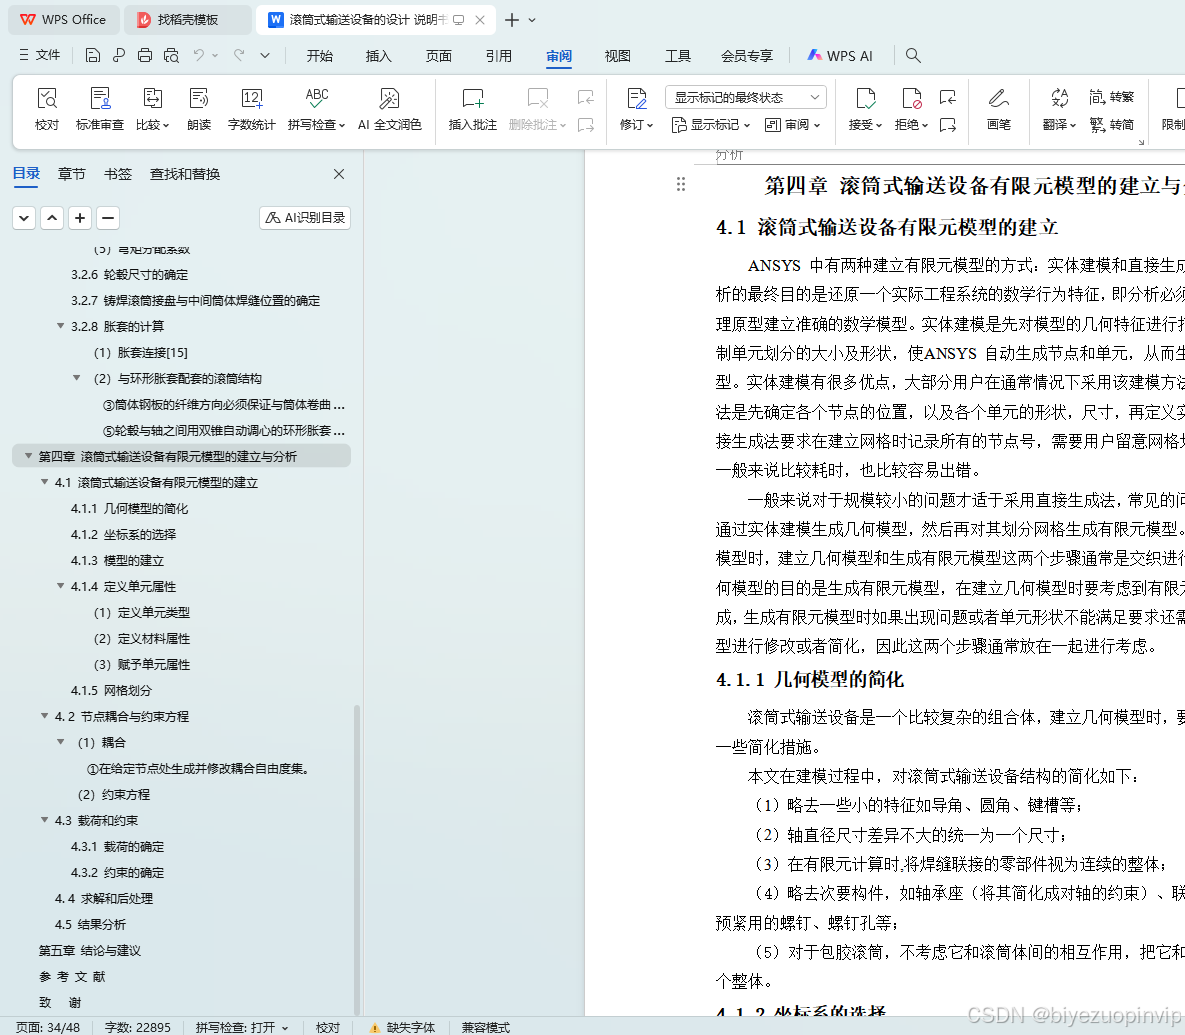Open the quick access toolbar dropdown arrow

(x=265, y=55)
